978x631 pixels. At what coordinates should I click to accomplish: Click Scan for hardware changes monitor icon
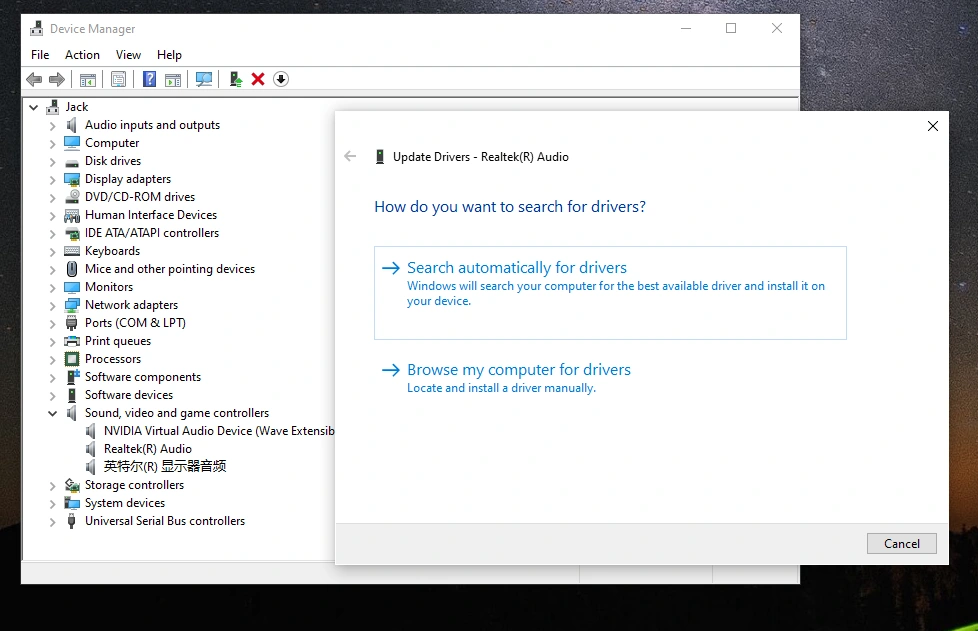(204, 79)
